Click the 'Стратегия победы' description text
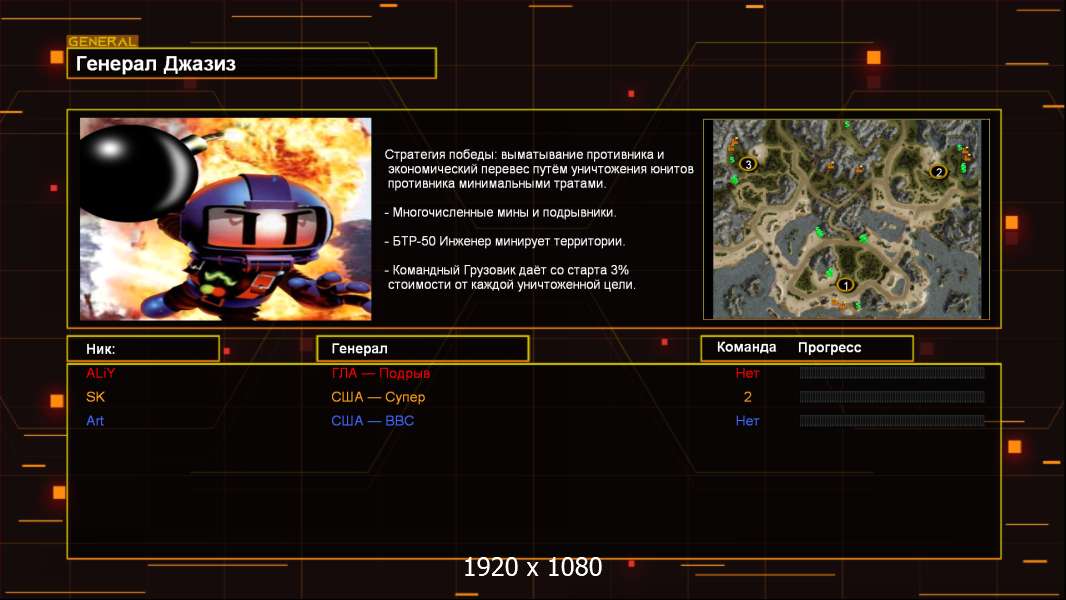The width and height of the screenshot is (1066, 600). pyautogui.click(x=539, y=169)
